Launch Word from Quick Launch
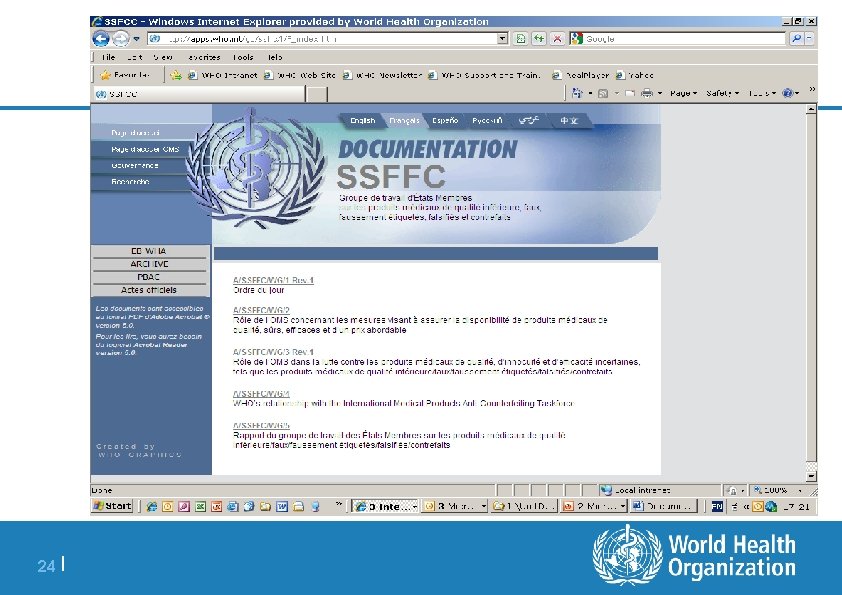 coord(282,506)
